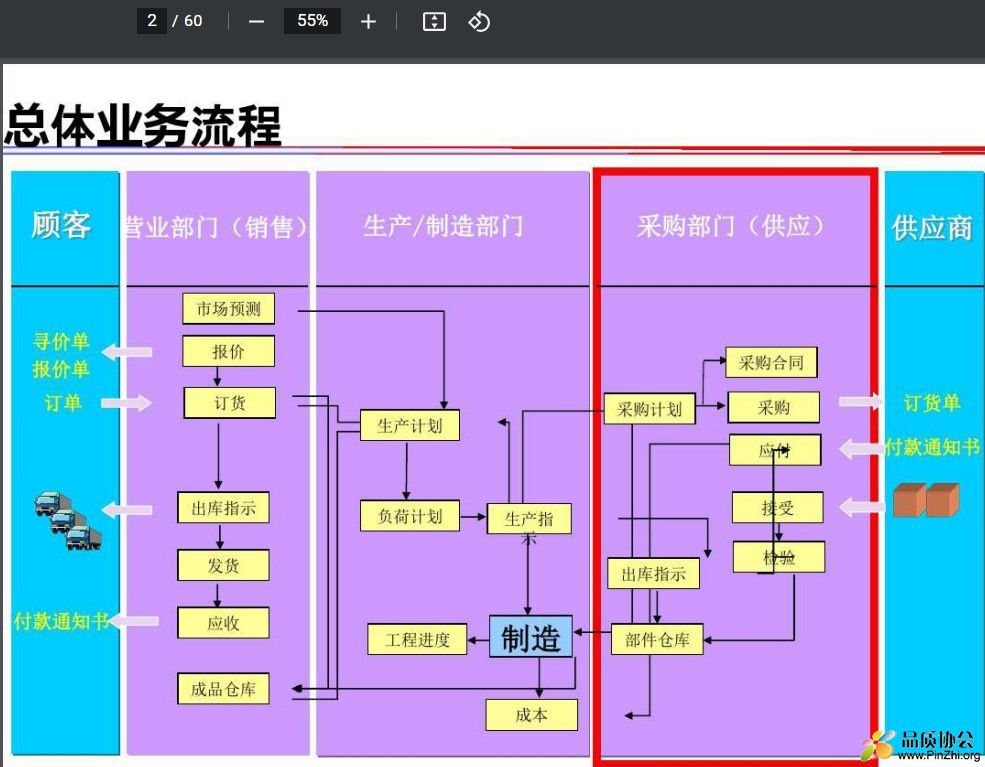Viewport: 985px width, 767px height.
Task: Click the blue 制造 box
Action: click(x=531, y=637)
